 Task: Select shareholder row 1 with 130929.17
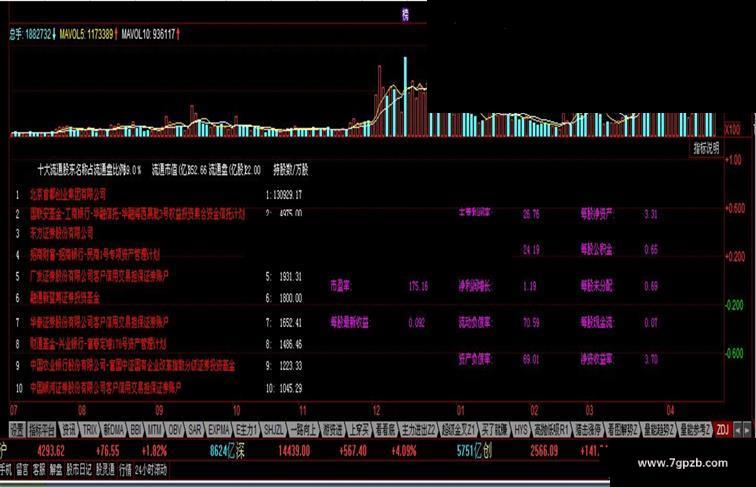159,195
